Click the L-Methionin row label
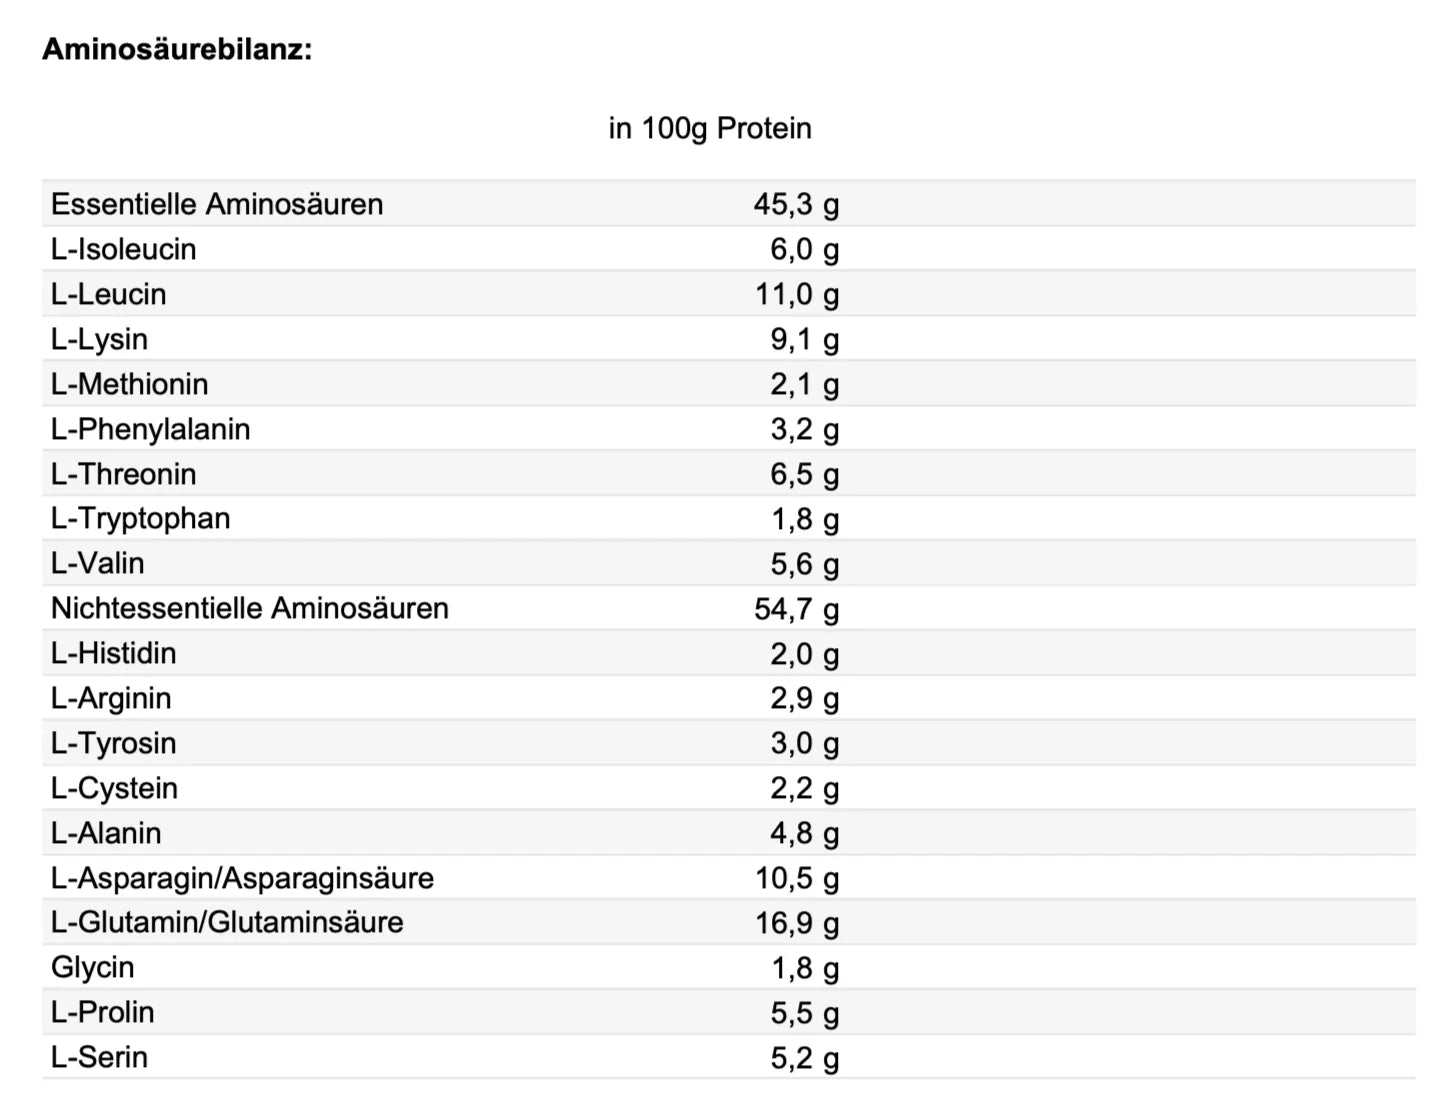The height and width of the screenshot is (1120, 1444). coord(130,384)
